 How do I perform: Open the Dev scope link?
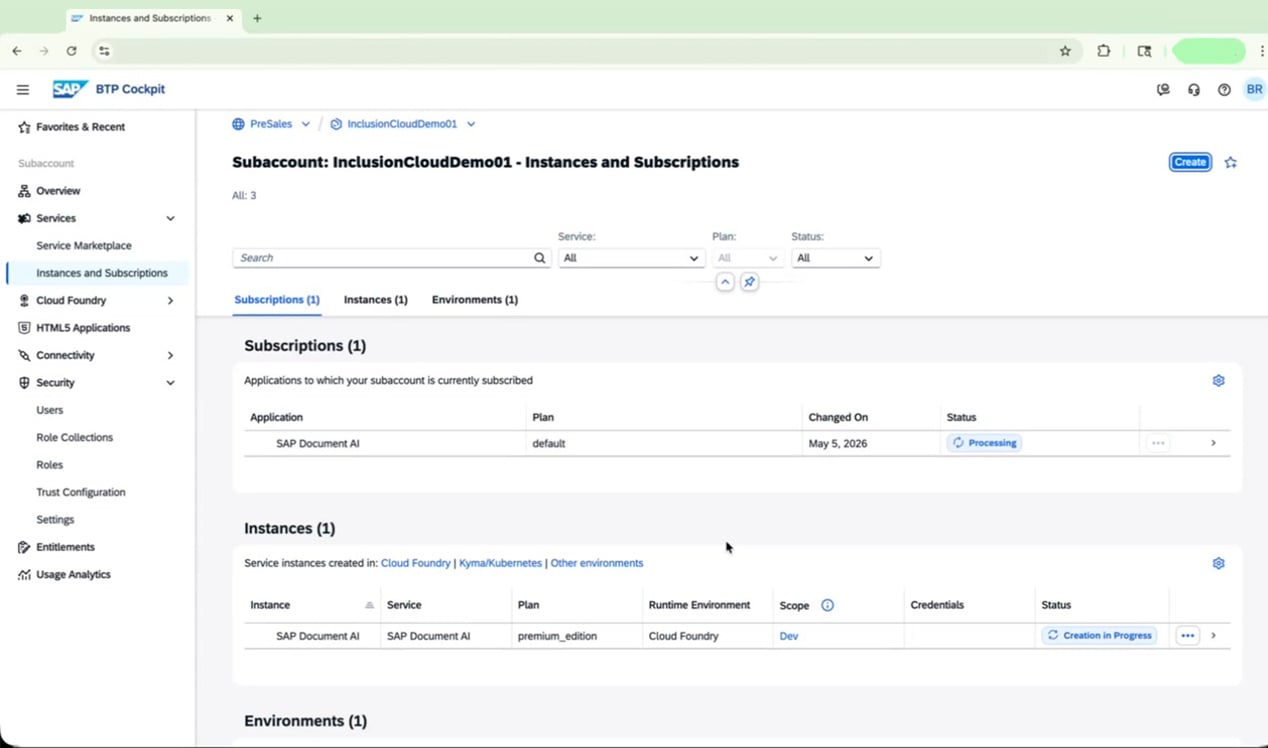click(x=789, y=636)
